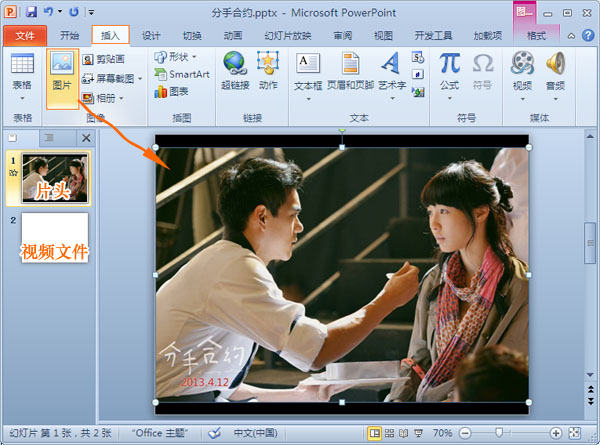Switch to the 格式 picture tools tab
The width and height of the screenshot is (600, 445).
click(536, 36)
